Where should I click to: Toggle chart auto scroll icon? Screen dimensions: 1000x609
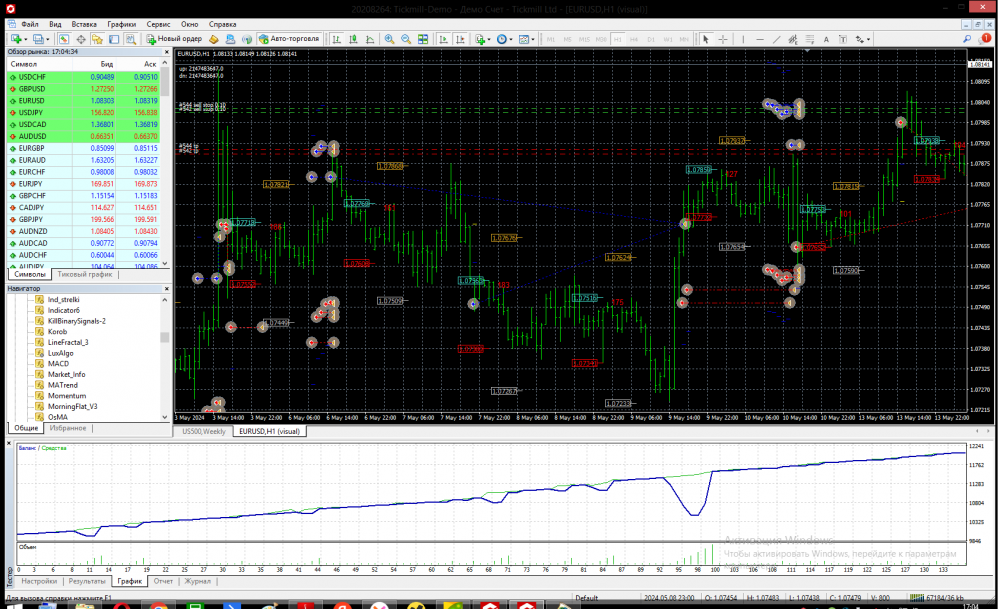coord(443,39)
